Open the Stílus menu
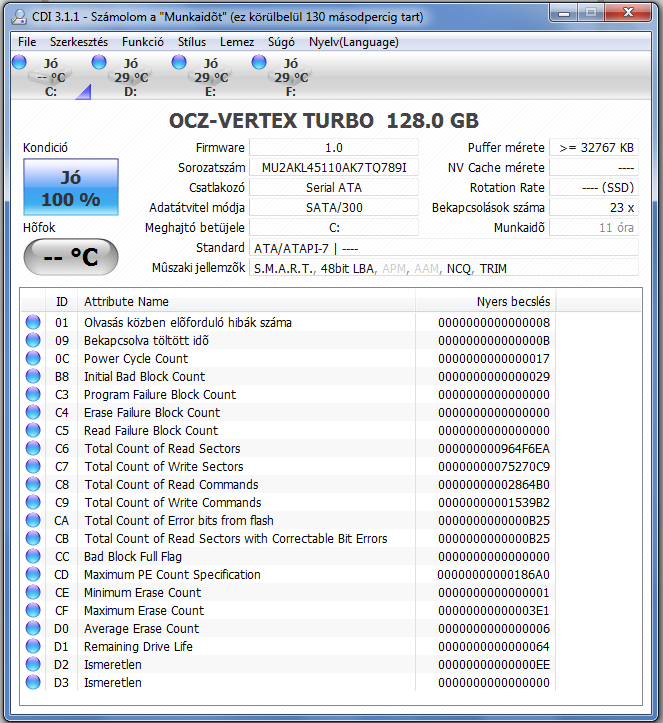The width and height of the screenshot is (663, 723). (x=192, y=42)
